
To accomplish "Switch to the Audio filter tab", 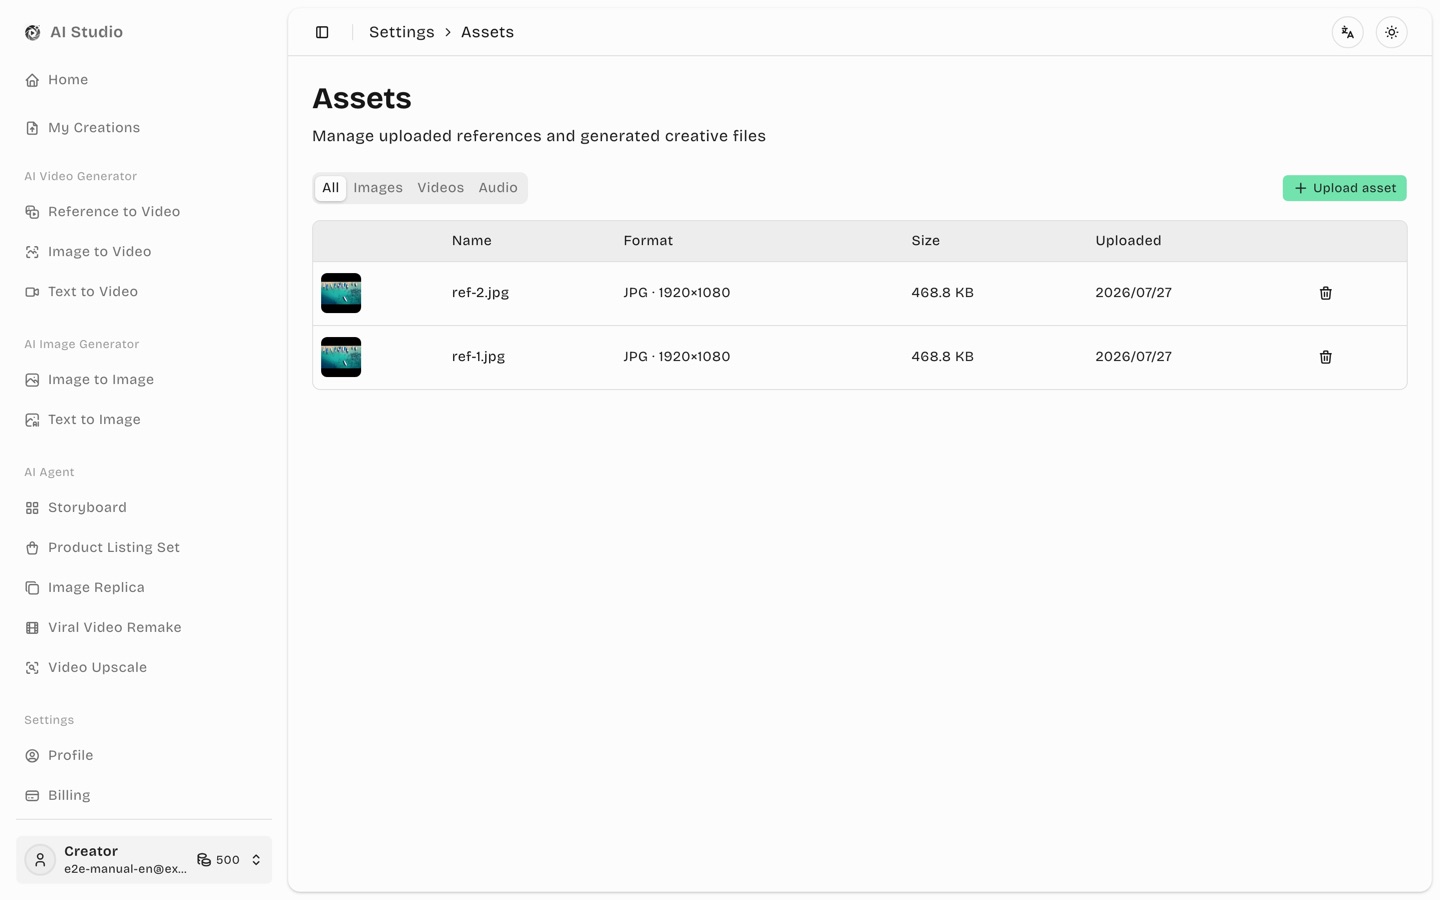I will (x=498, y=188).
